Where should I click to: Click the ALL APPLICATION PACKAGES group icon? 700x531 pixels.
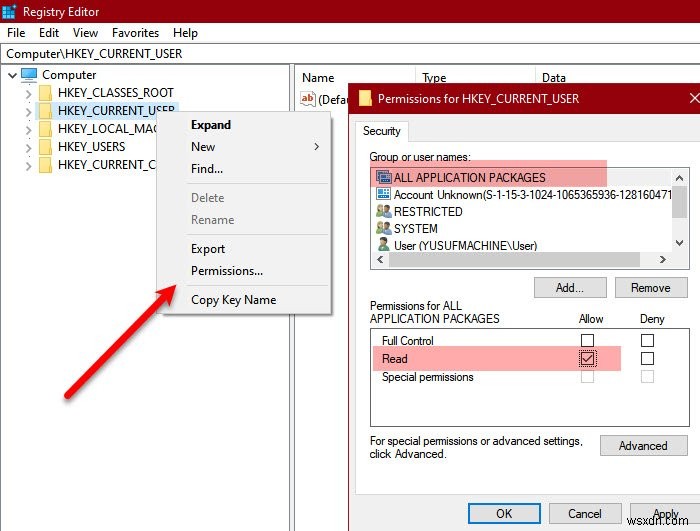pyautogui.click(x=383, y=177)
